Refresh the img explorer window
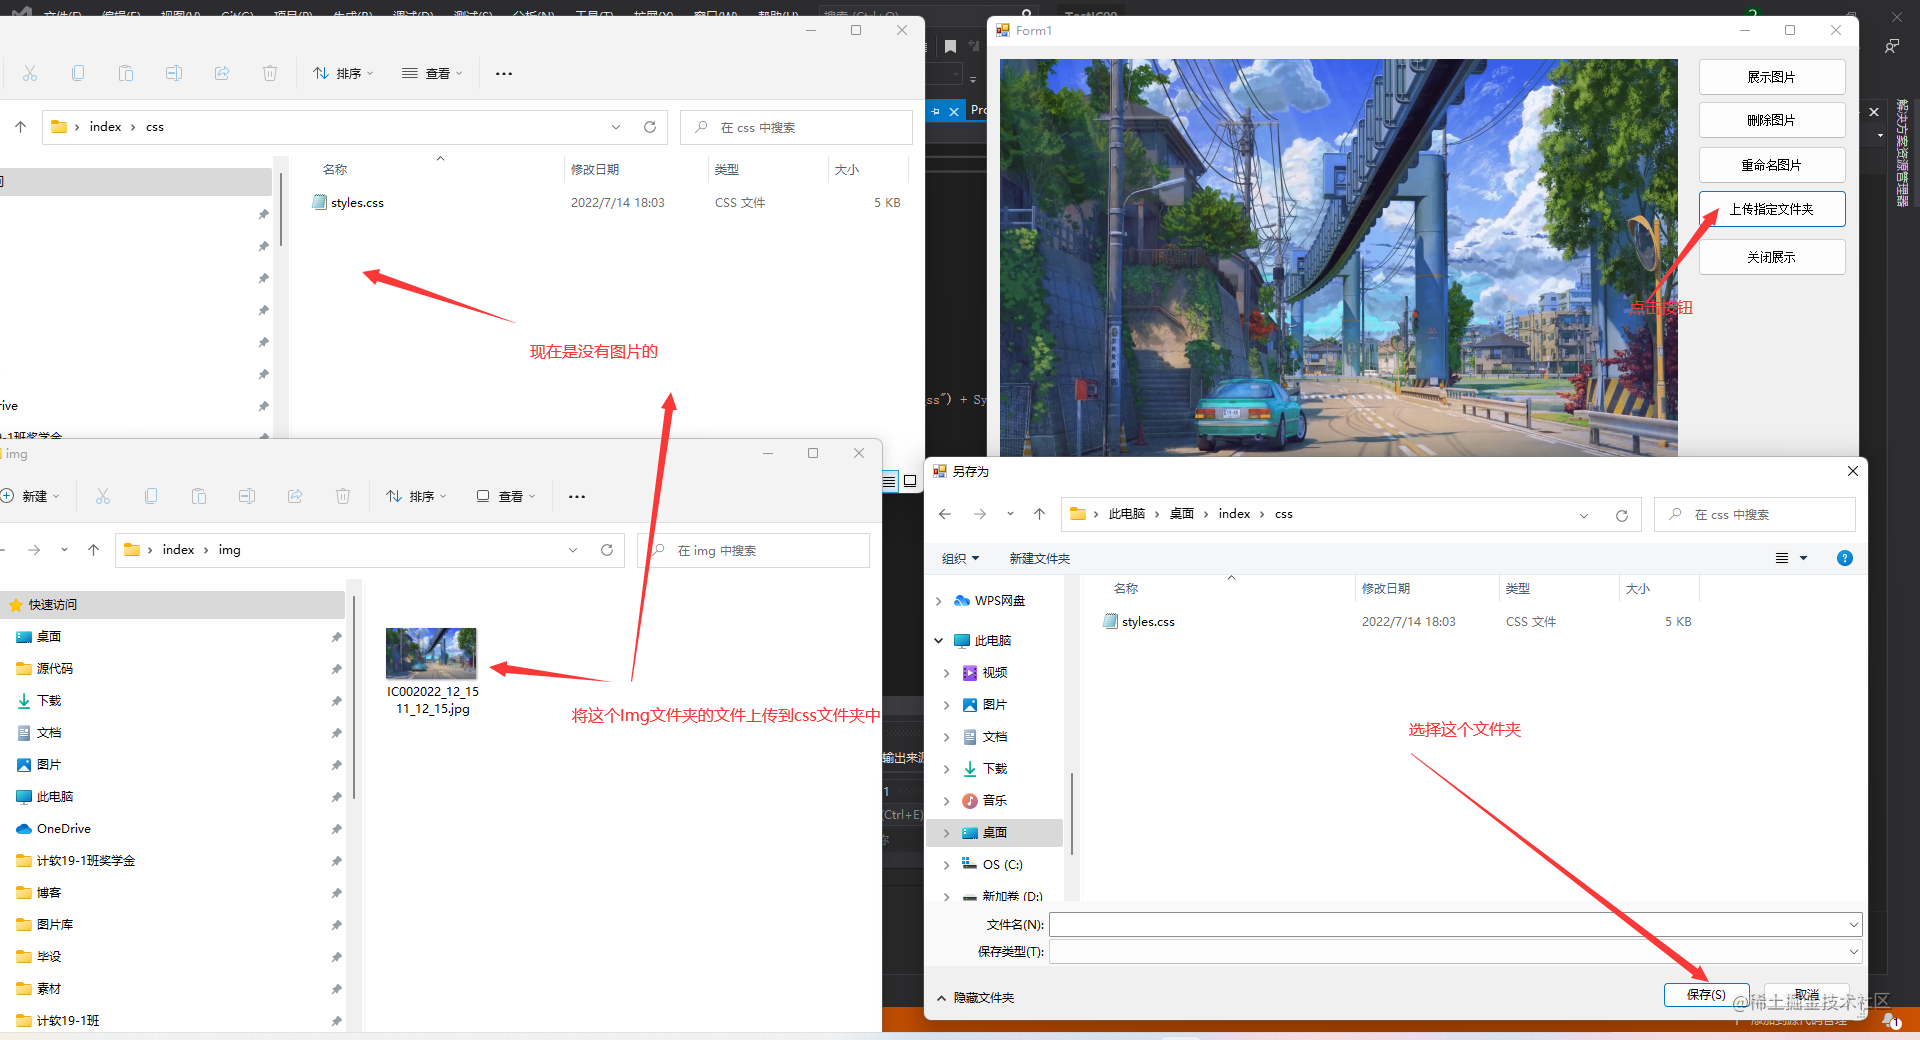Viewport: 1920px width, 1040px height. point(607,550)
